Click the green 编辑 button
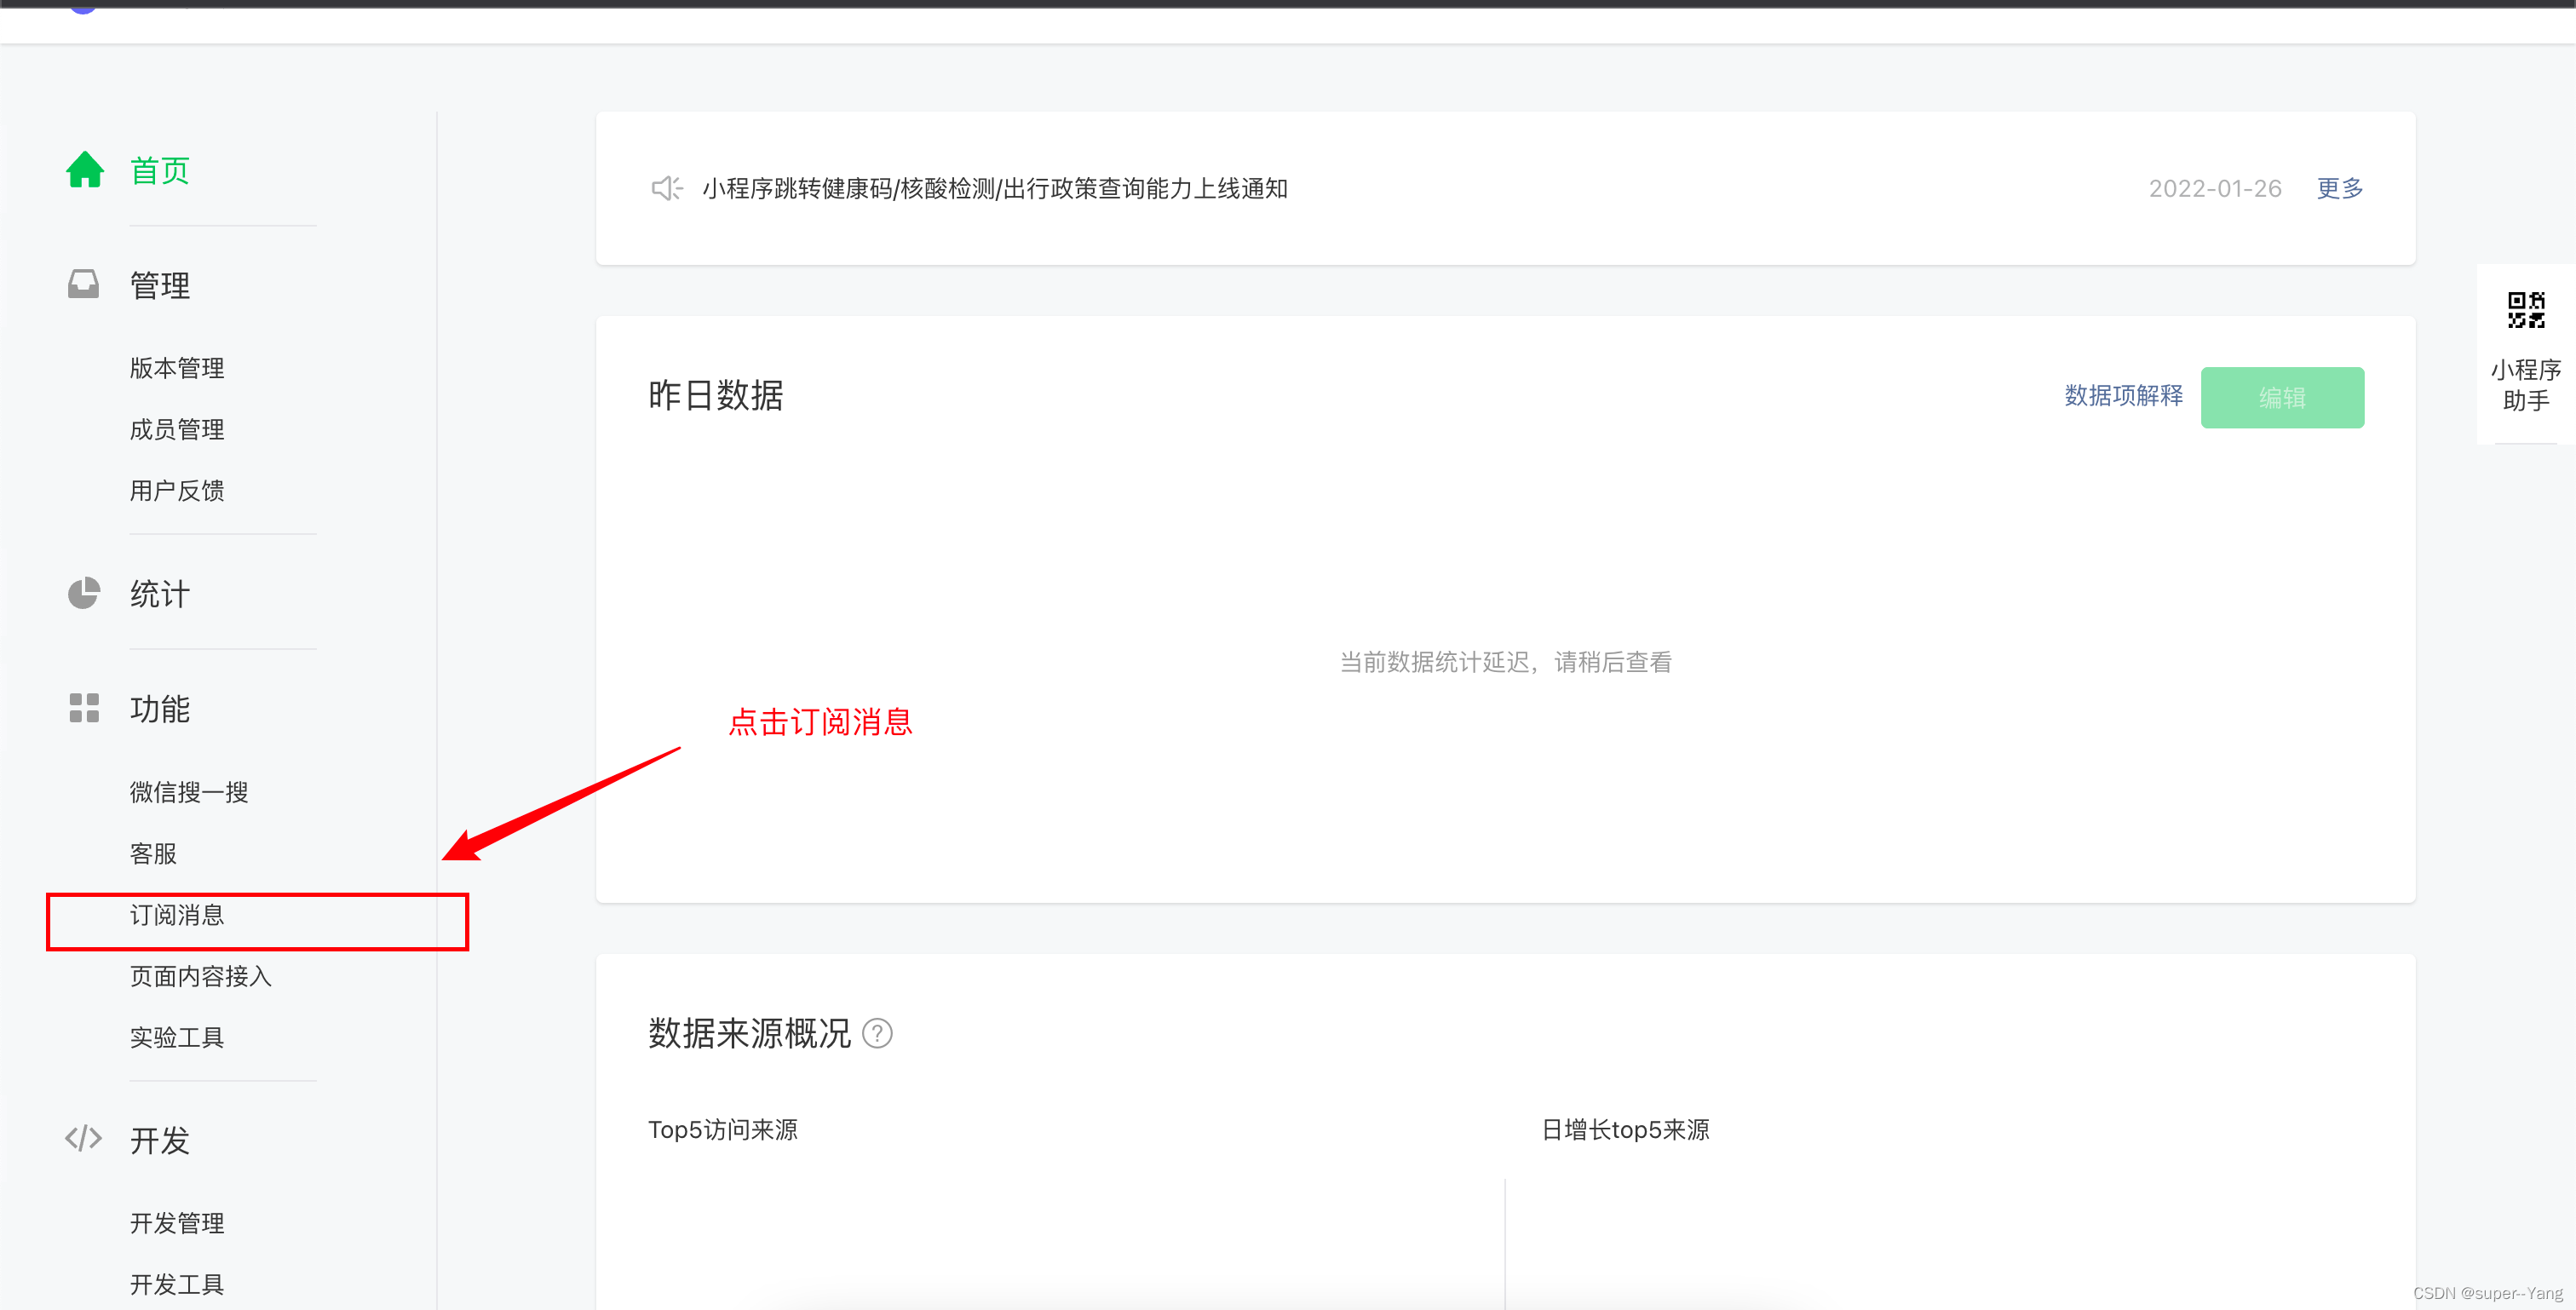This screenshot has width=2576, height=1310. pyautogui.click(x=2282, y=398)
